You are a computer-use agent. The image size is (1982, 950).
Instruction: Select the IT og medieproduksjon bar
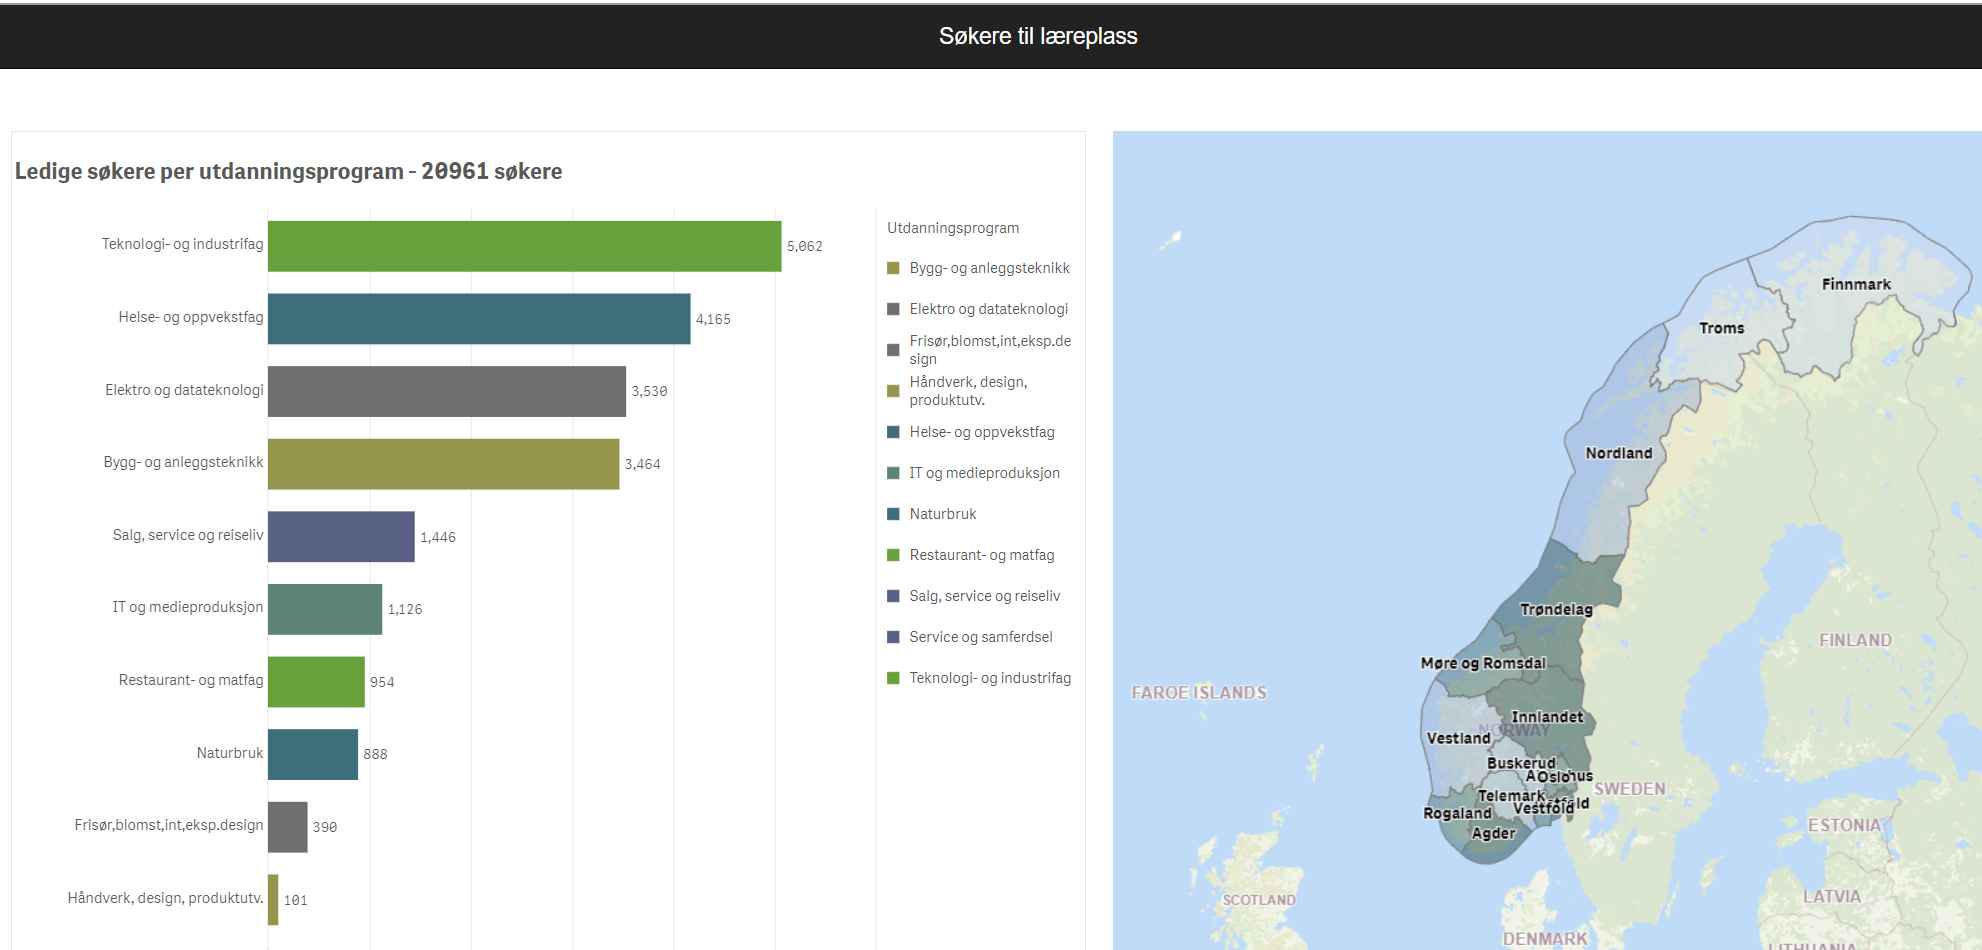[325, 609]
